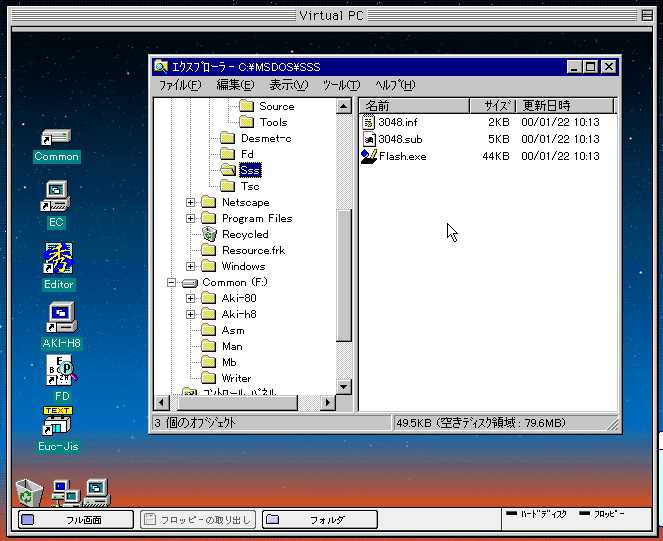This screenshot has height=541, width=663.
Task: Open the Editor desktop shortcut icon
Action: 58,258
